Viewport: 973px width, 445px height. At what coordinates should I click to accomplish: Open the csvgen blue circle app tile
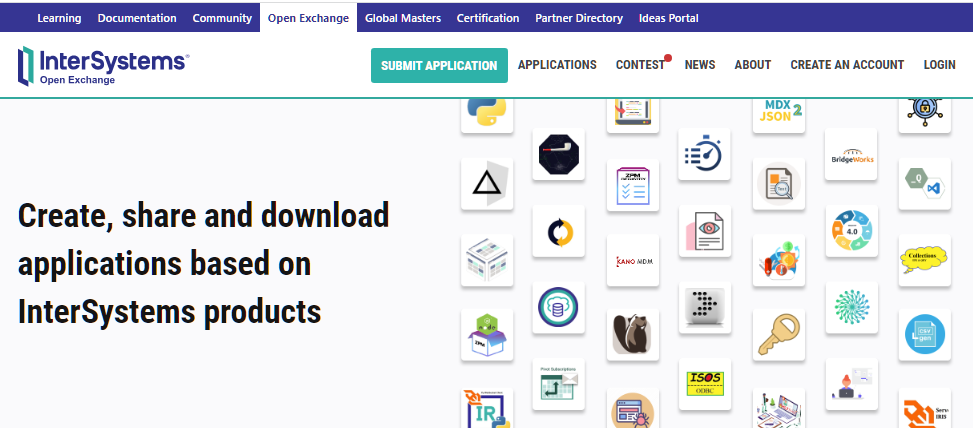point(925,335)
